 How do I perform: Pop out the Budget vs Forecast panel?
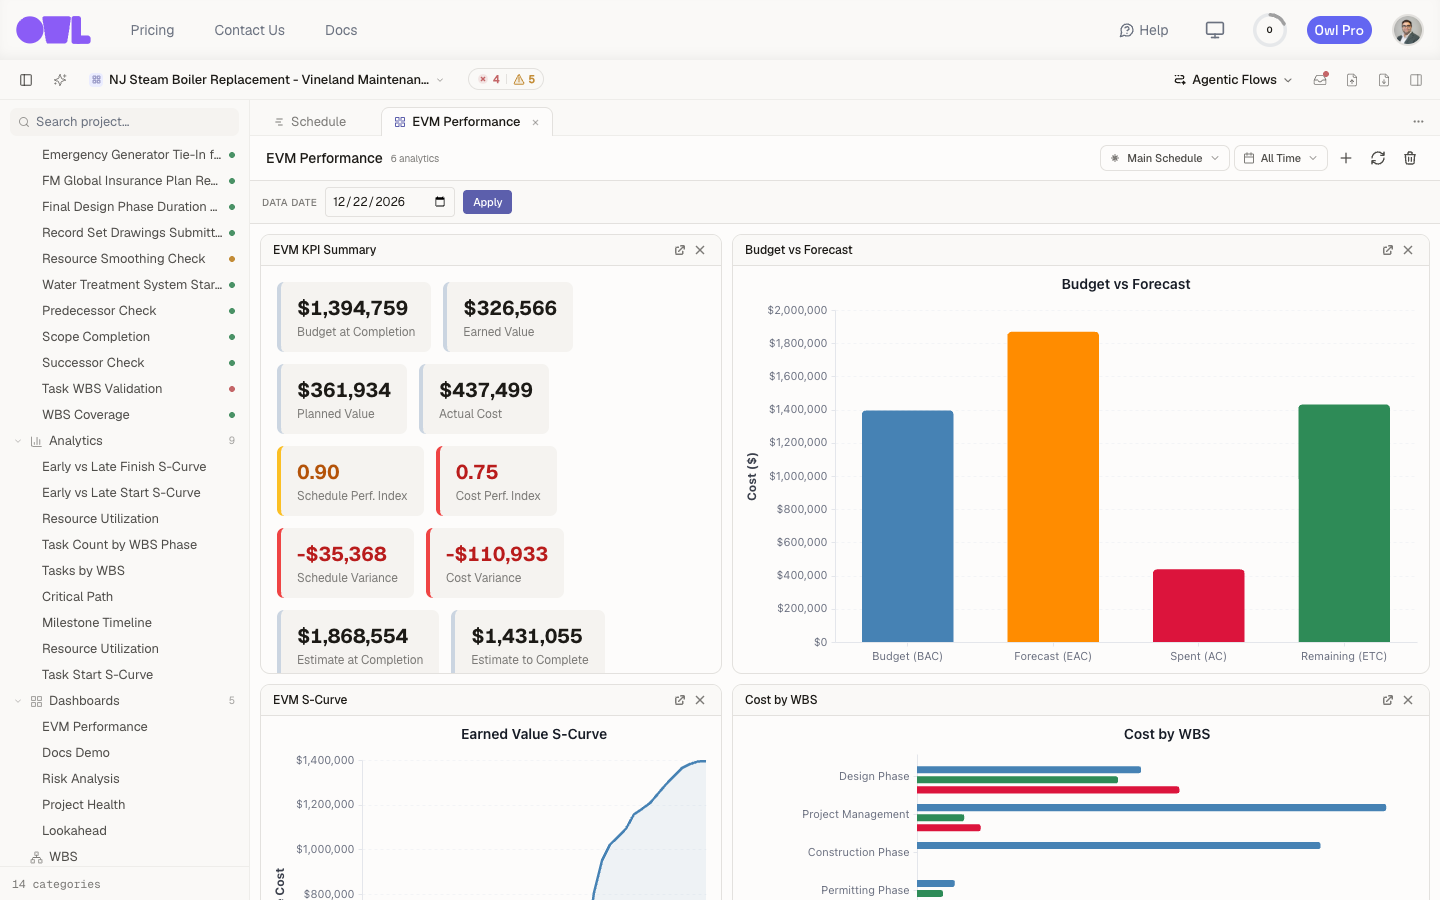point(1388,250)
